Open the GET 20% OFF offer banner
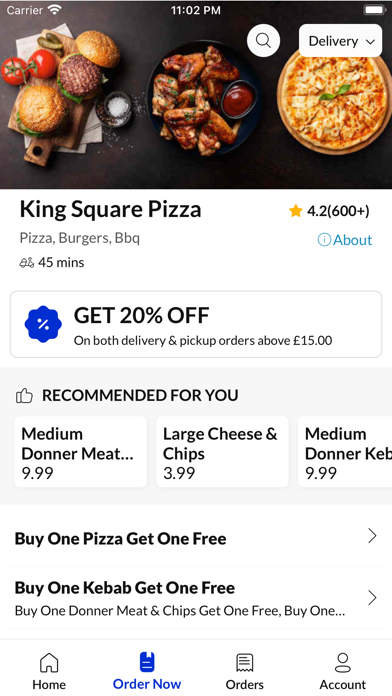This screenshot has height=696, width=392. (196, 324)
